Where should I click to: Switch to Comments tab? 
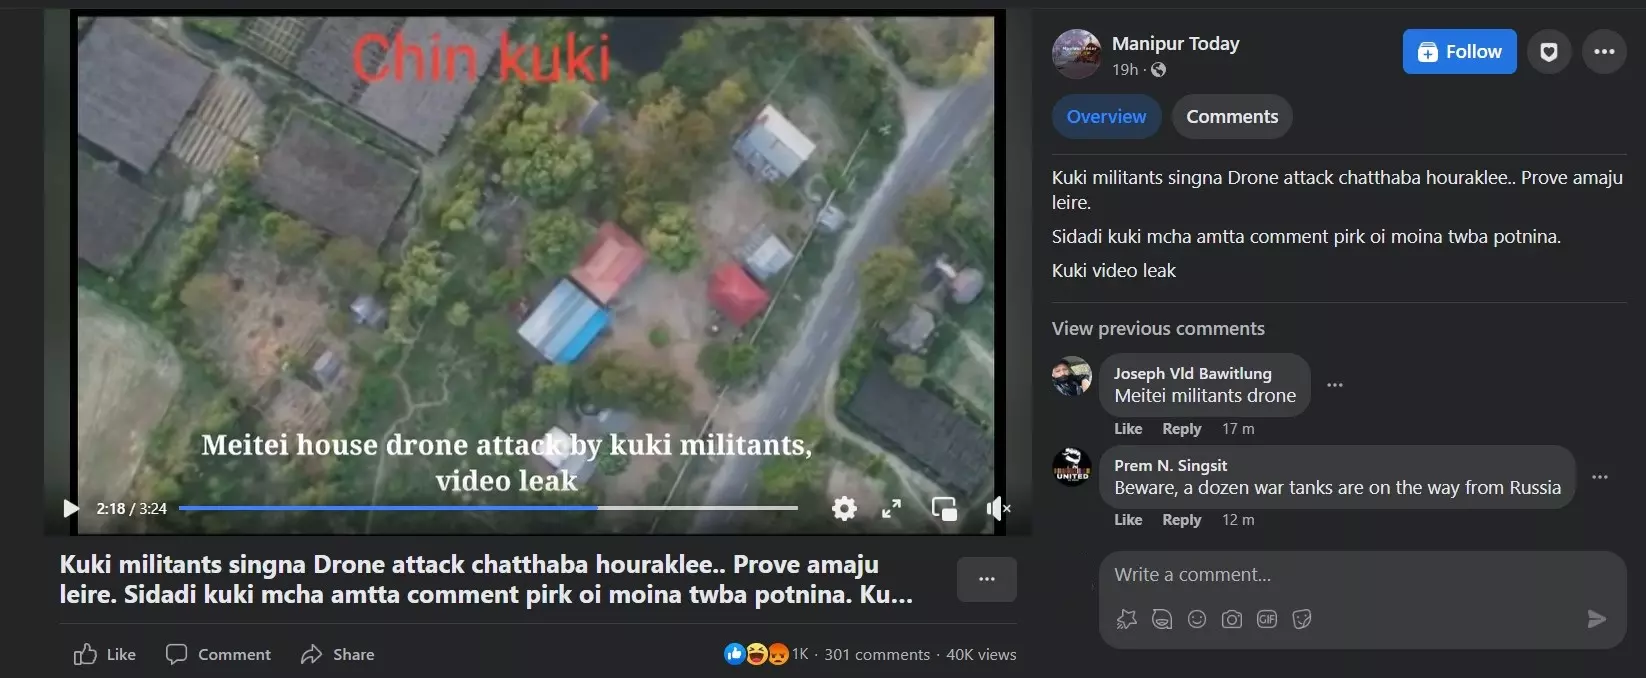coord(1232,117)
